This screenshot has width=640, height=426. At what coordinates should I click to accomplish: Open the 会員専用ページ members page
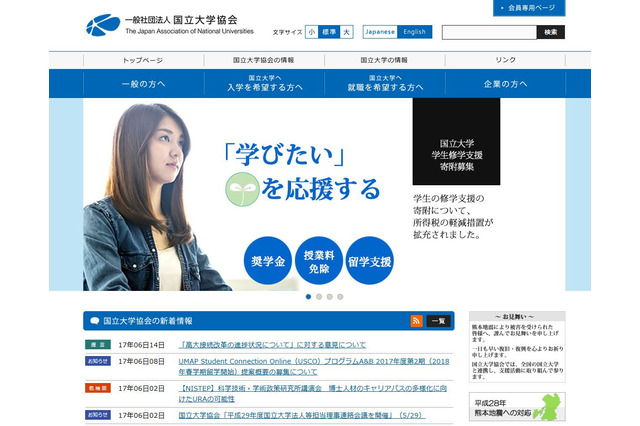(x=529, y=8)
